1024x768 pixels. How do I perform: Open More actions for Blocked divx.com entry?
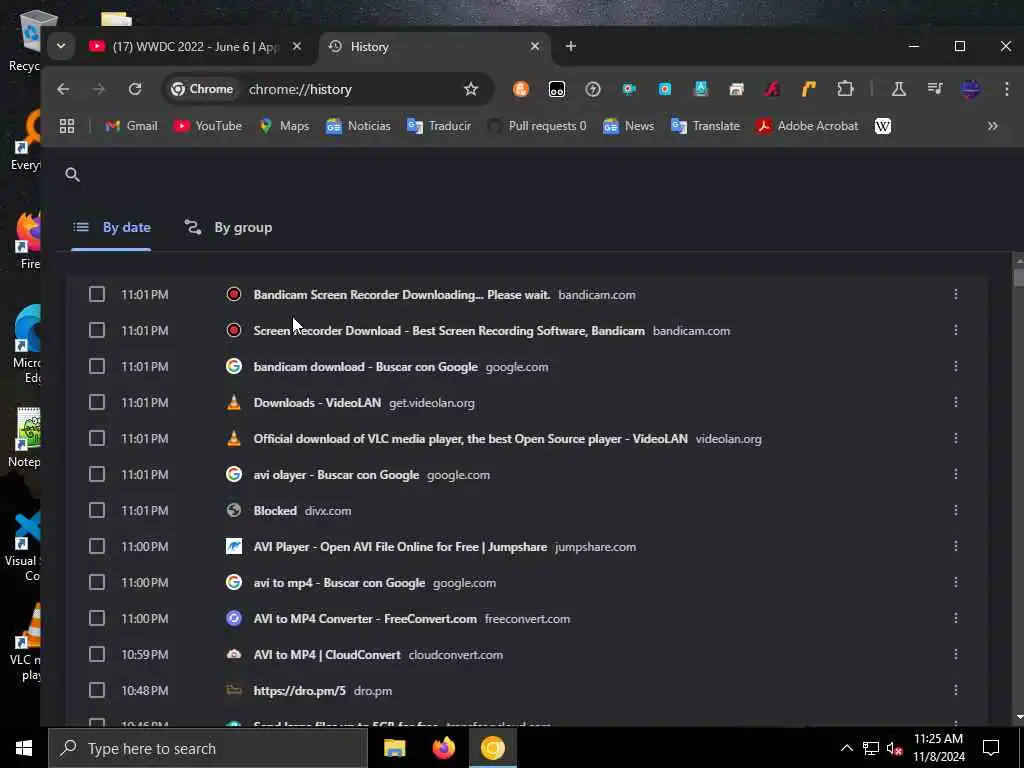coord(955,510)
